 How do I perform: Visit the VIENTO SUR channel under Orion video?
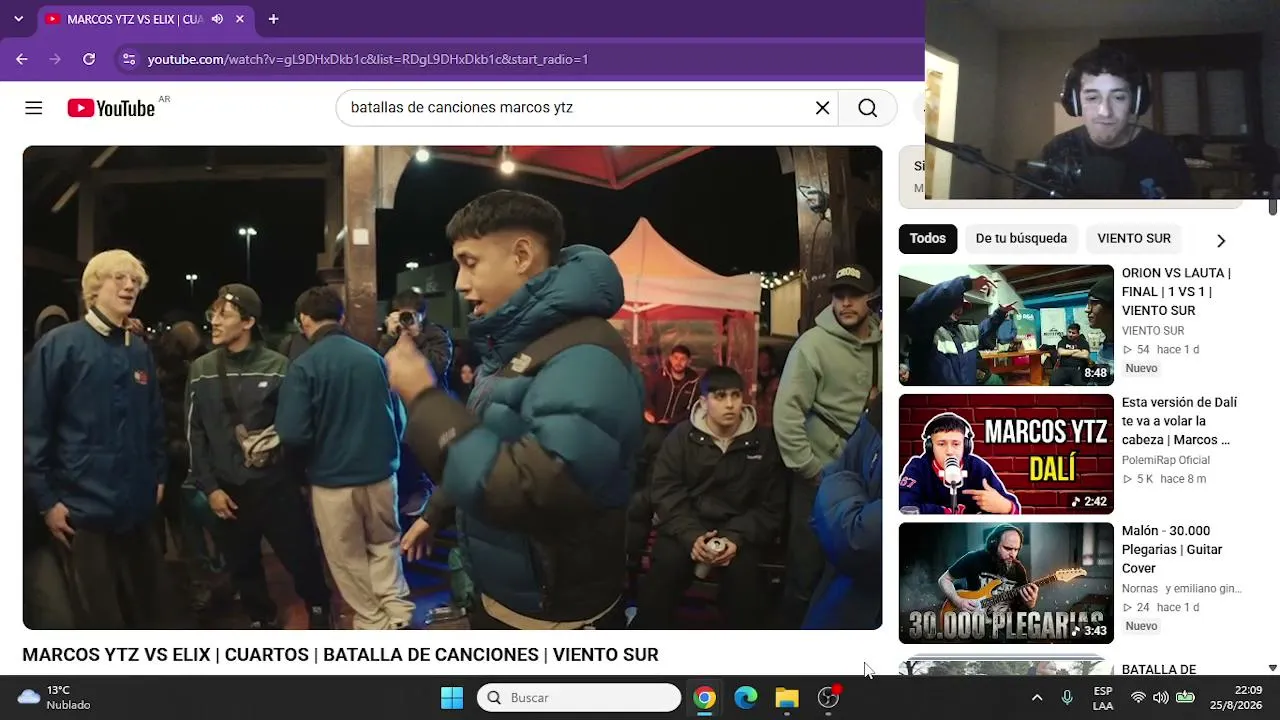click(1153, 331)
